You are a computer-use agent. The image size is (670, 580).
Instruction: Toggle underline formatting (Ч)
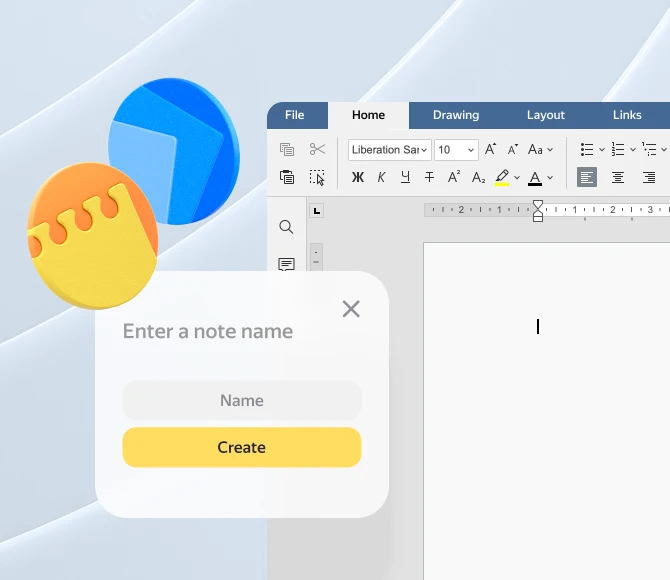pos(405,177)
